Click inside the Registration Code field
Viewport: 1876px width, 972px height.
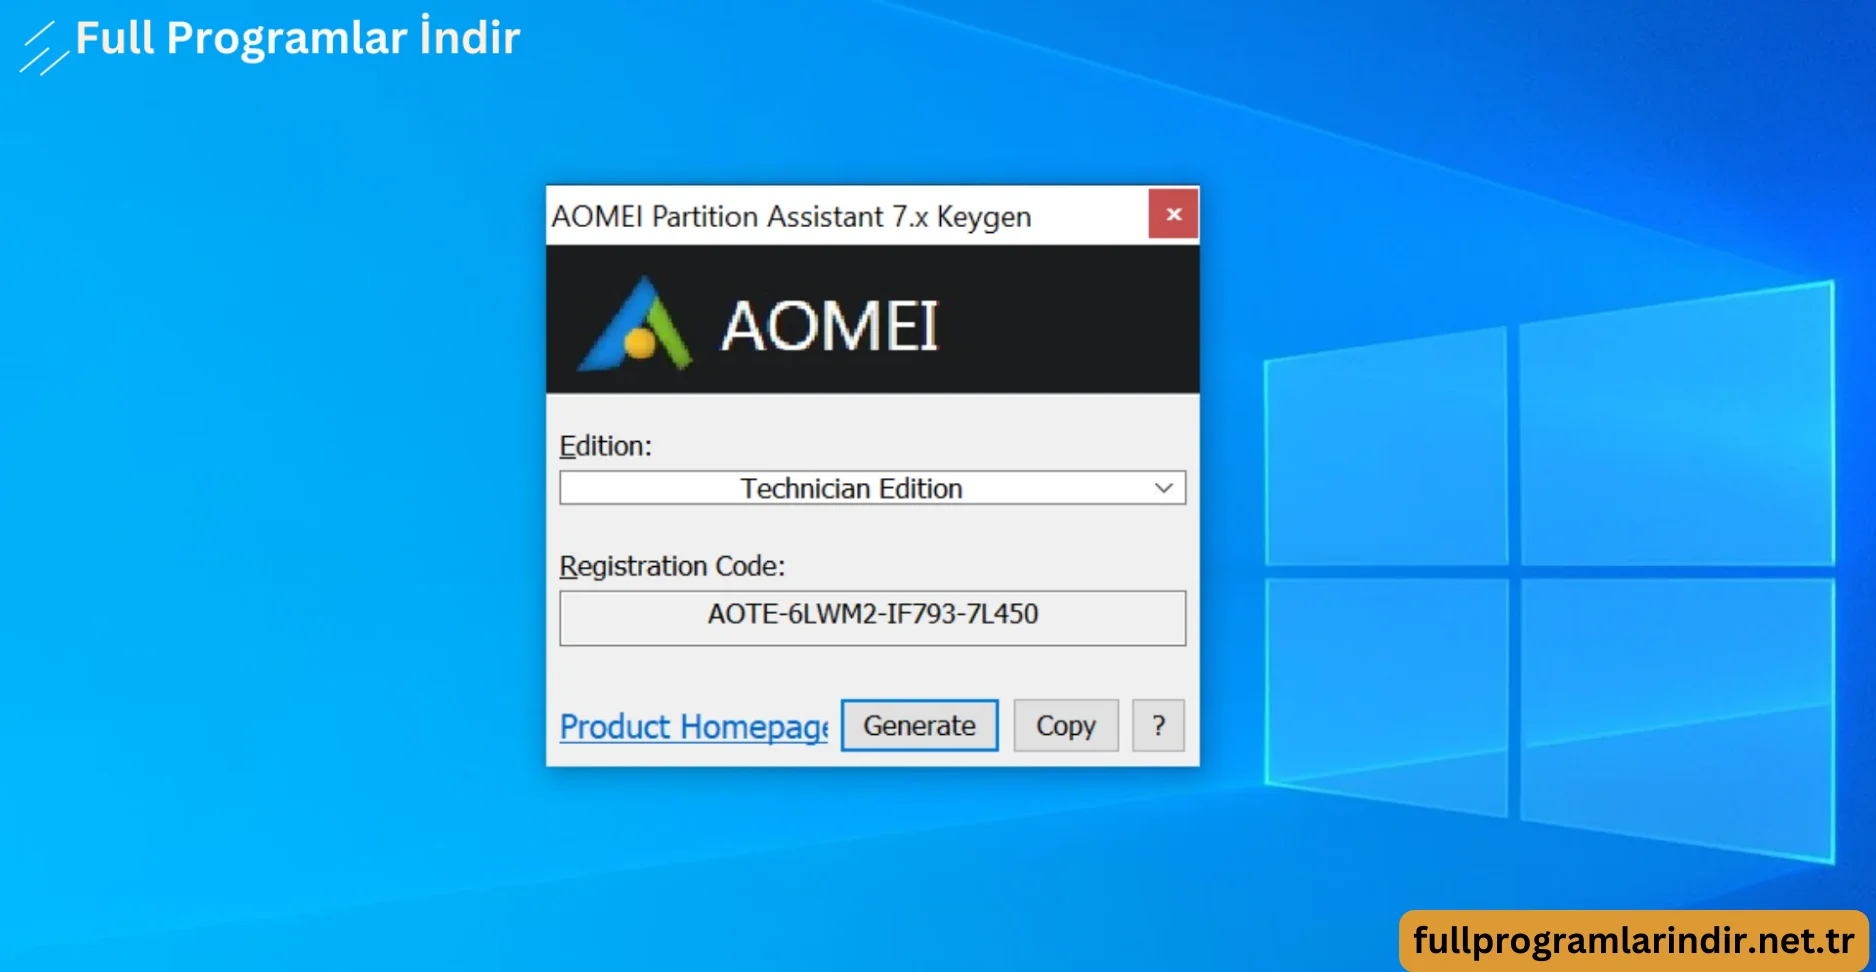click(x=872, y=618)
